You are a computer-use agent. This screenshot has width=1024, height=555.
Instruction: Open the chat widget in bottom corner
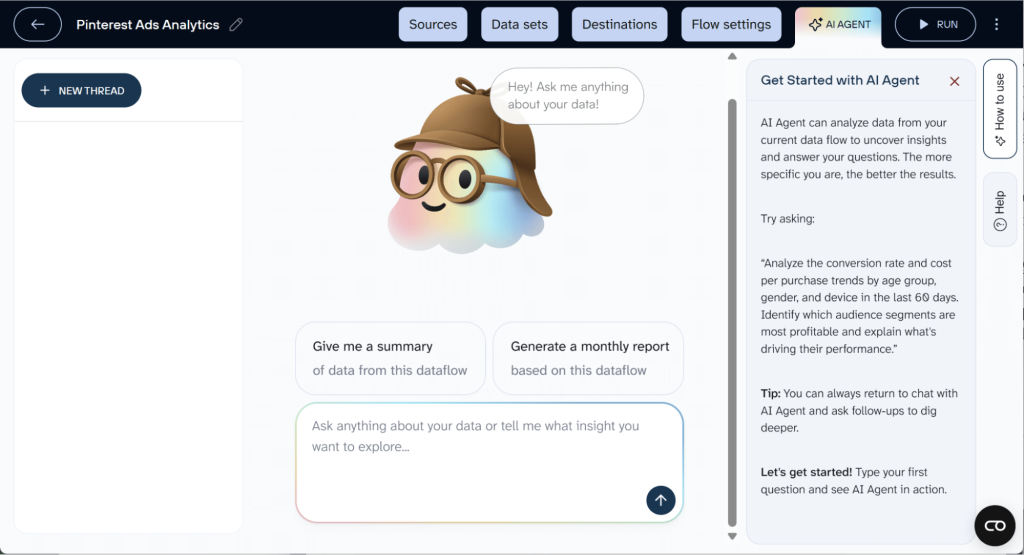(994, 525)
